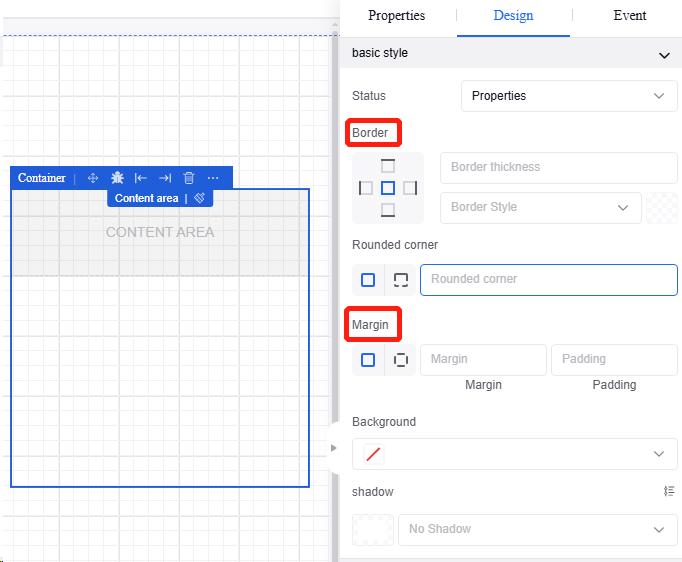This screenshot has height=562, width=682.
Task: Click the brush icon beside Content area
Action: 200,198
